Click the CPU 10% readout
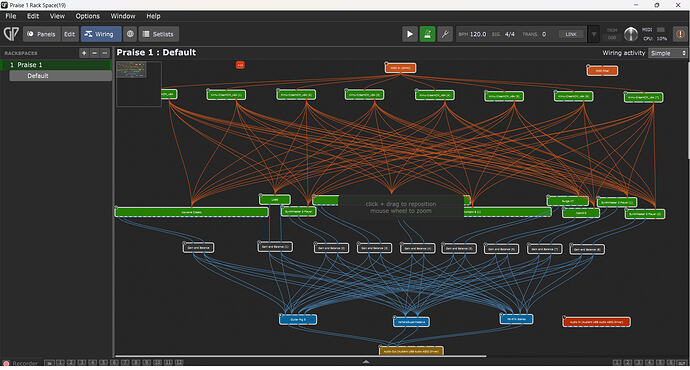This screenshot has width=690, height=370. click(655, 39)
